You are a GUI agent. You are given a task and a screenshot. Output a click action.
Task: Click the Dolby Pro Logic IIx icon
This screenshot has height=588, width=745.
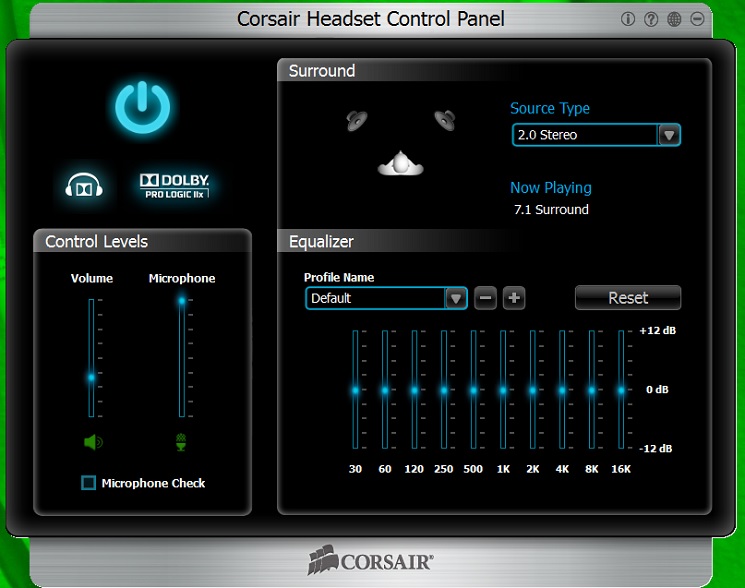coord(174,185)
